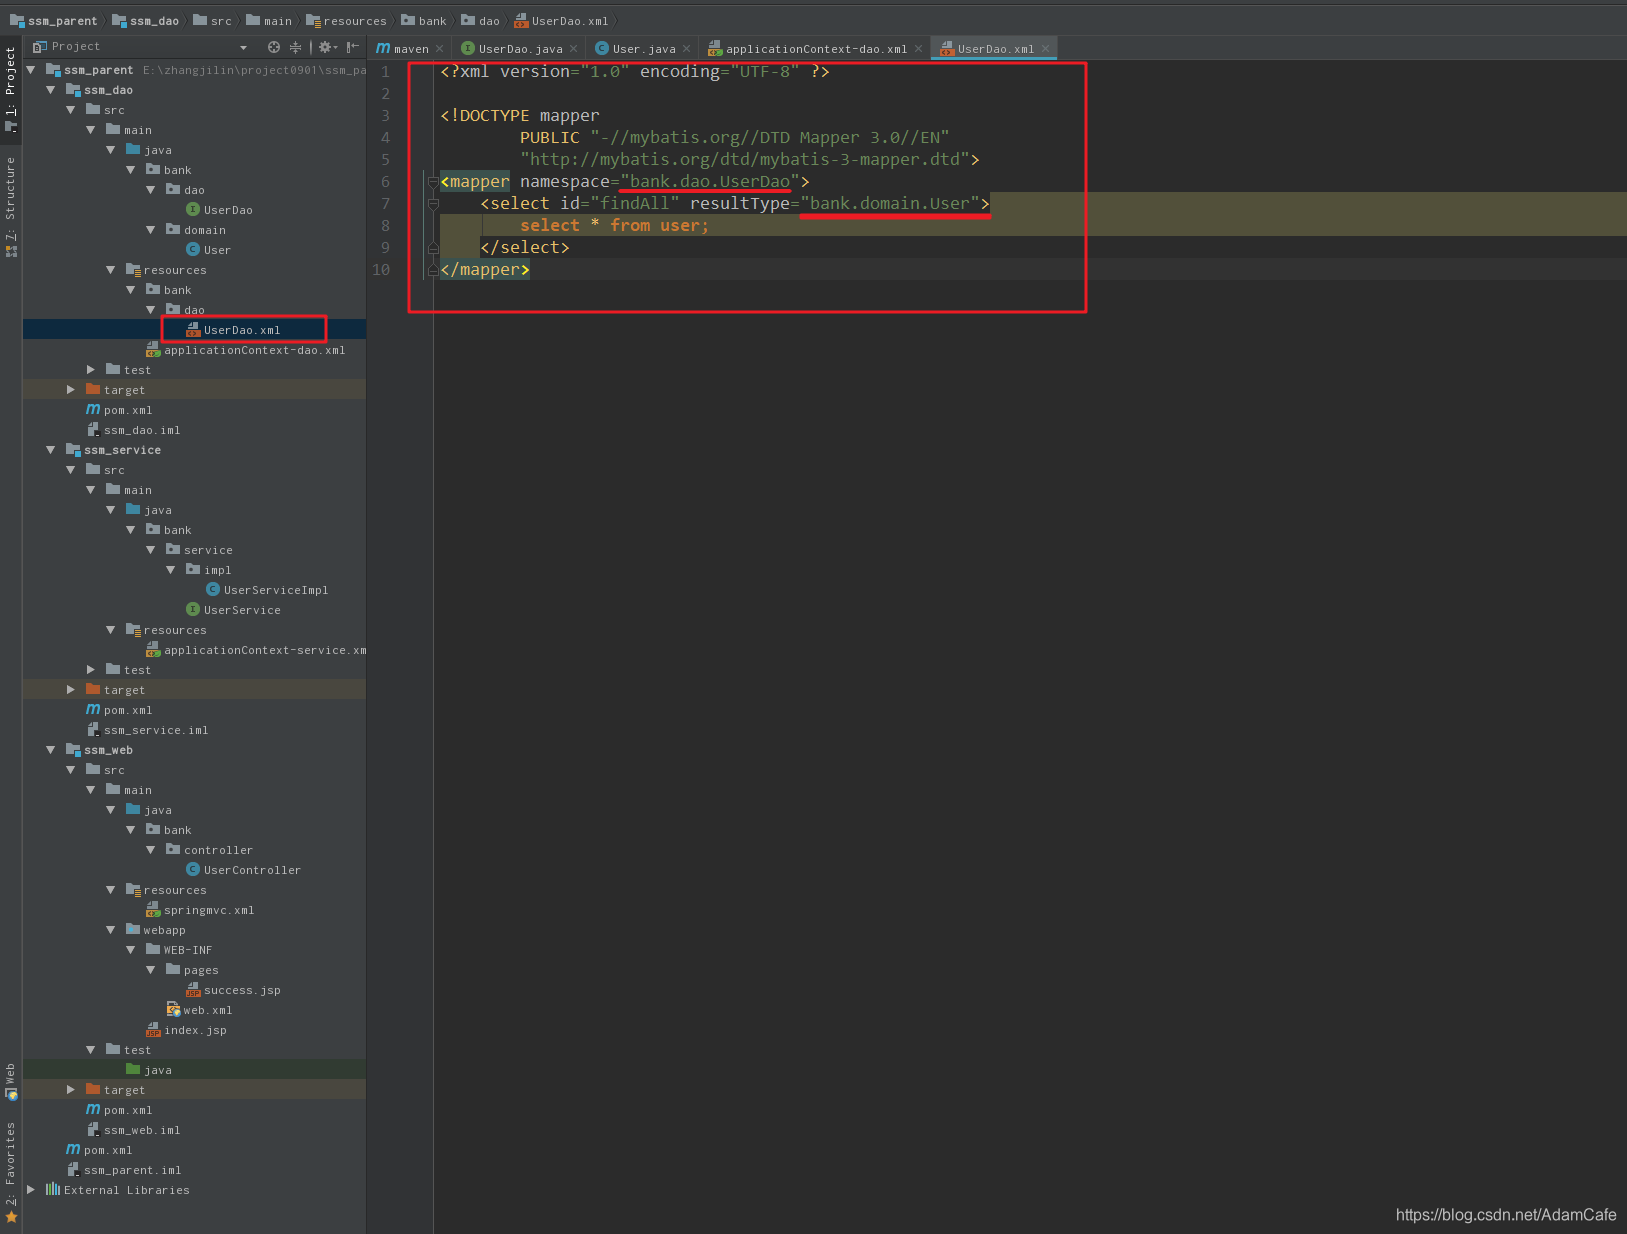Viewport: 1627px width, 1234px height.
Task: Select UserServiceImpl in the project tree
Action: click(276, 590)
